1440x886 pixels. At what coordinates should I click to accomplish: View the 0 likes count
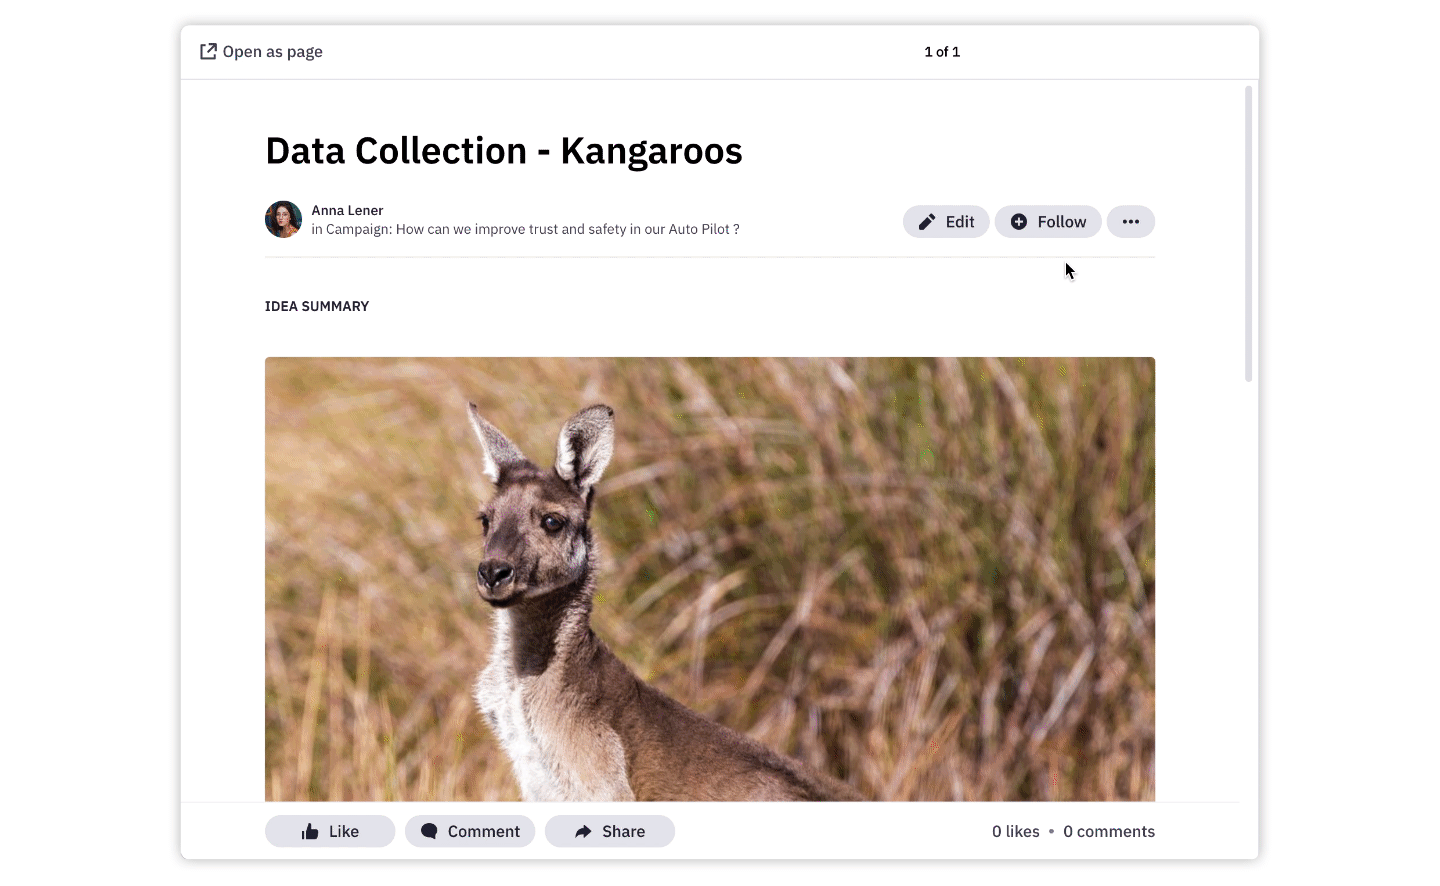(1015, 832)
